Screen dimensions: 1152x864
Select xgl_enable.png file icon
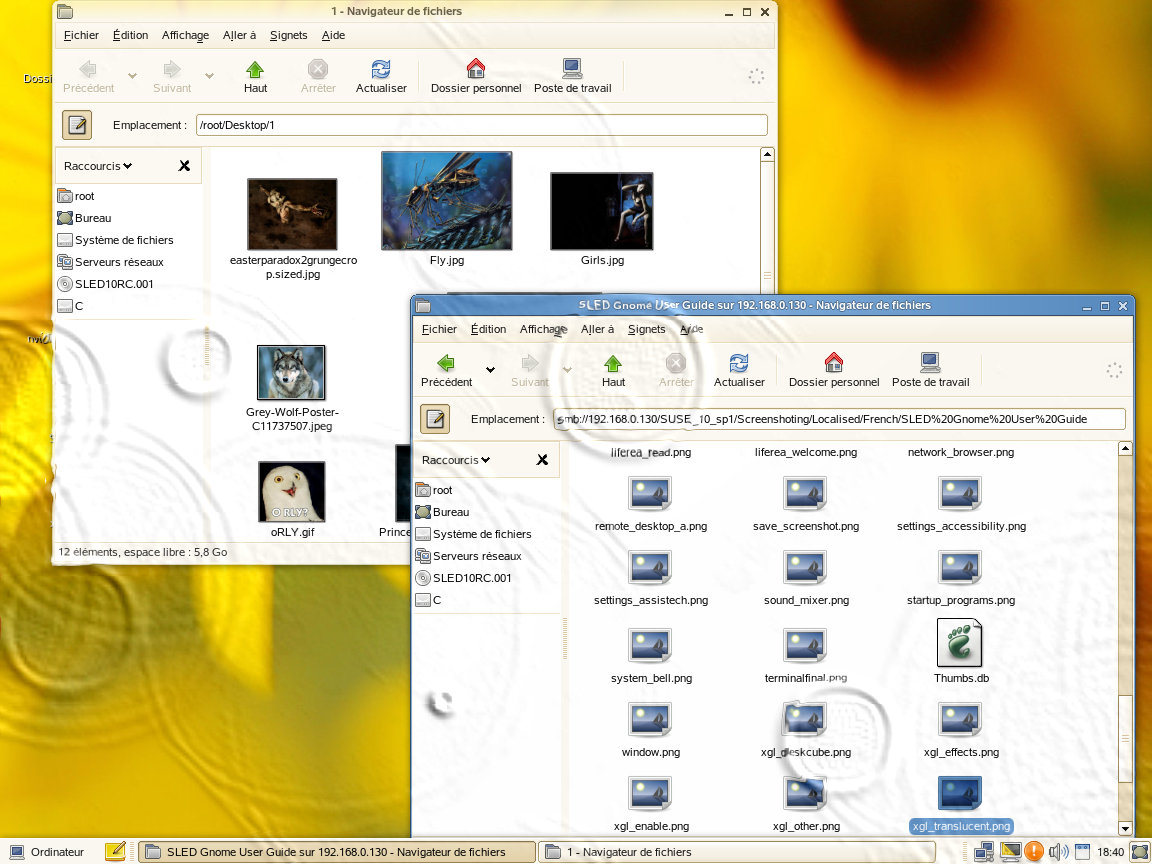point(650,793)
